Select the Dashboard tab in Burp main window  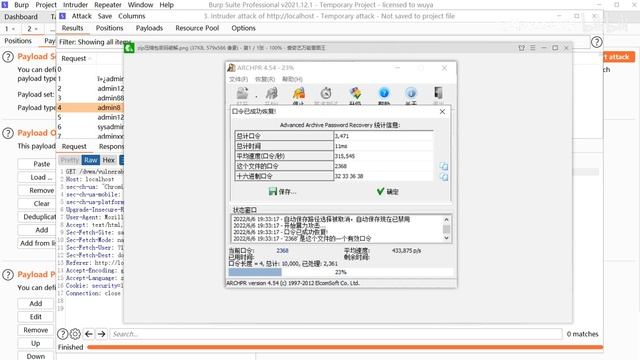(x=21, y=17)
